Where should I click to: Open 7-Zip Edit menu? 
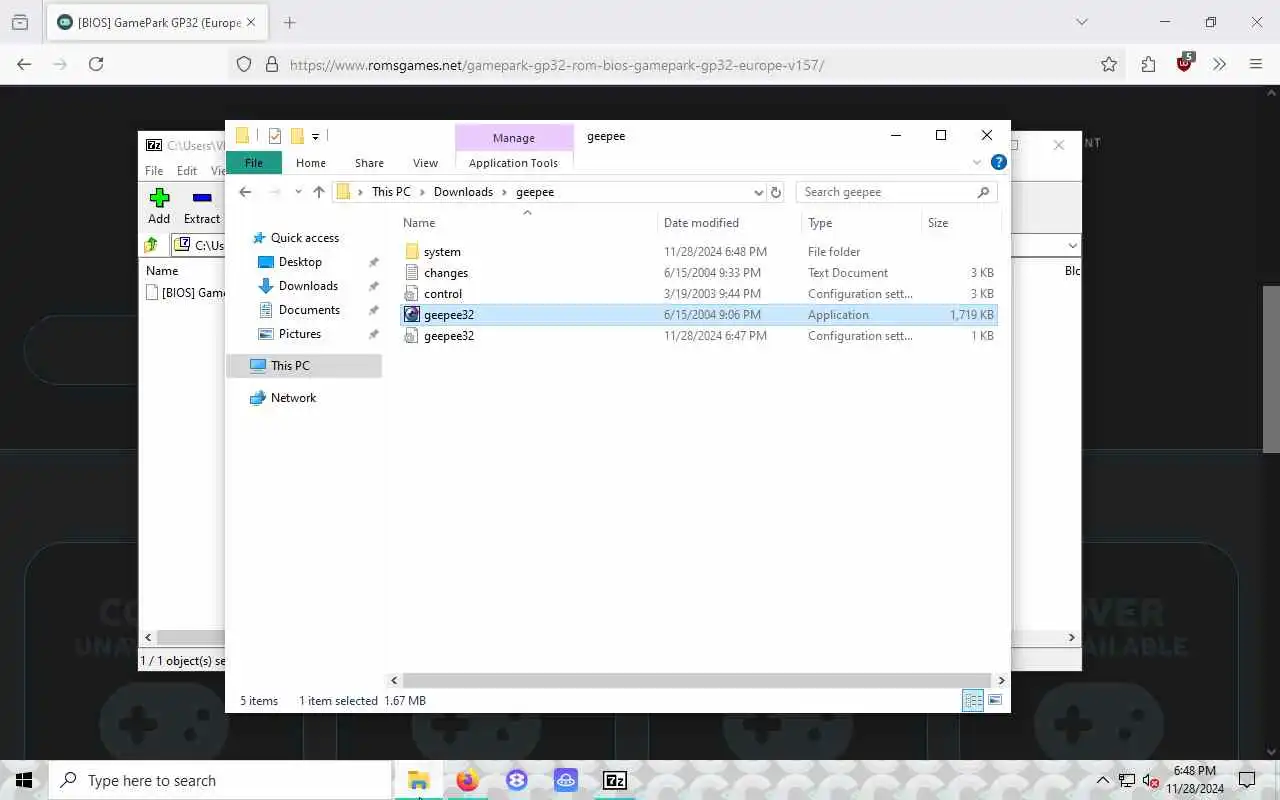pos(187,171)
